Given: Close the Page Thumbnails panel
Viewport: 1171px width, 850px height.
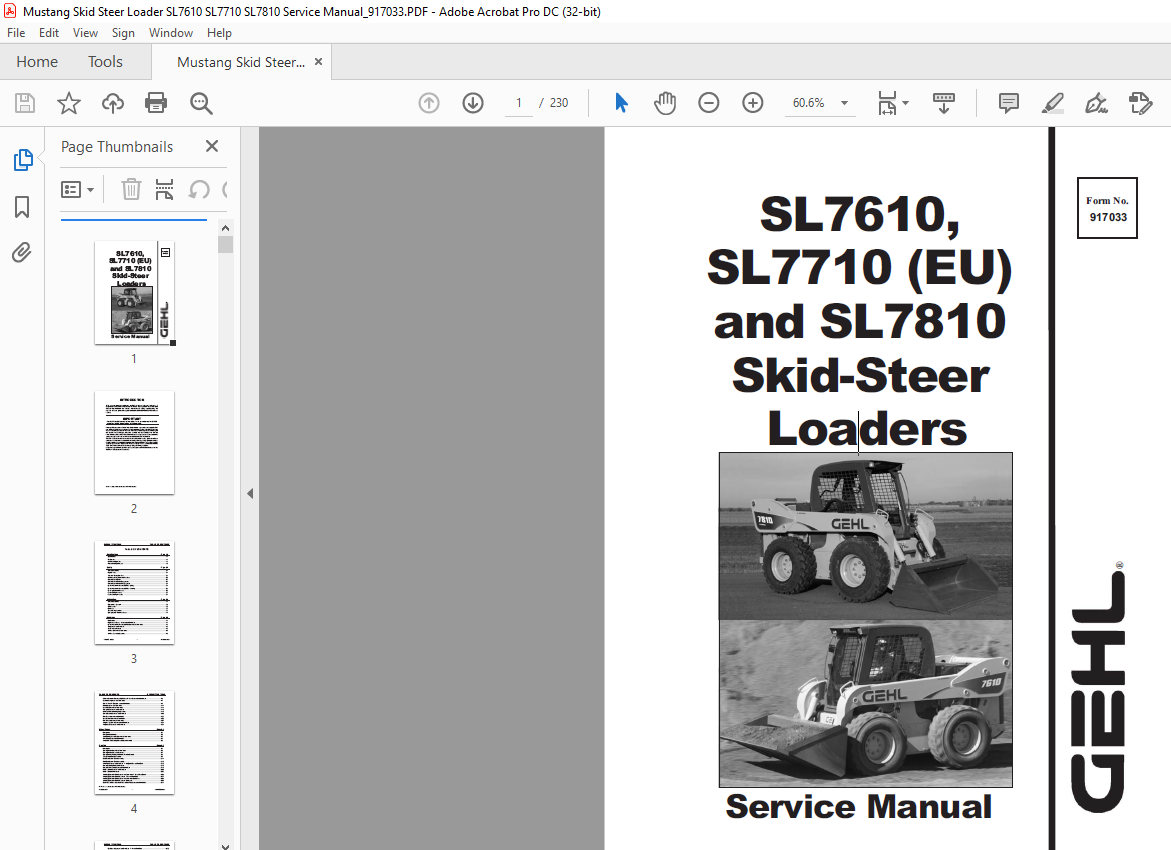Looking at the screenshot, I should (x=212, y=146).
